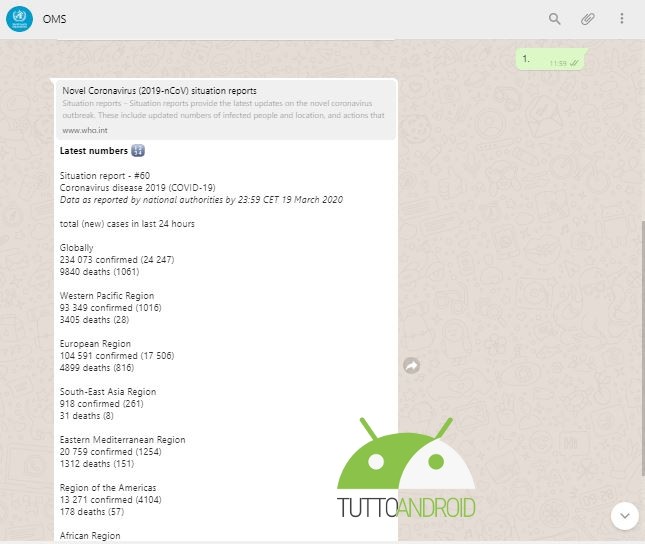Open the attachment paperclip menu

click(x=588, y=19)
